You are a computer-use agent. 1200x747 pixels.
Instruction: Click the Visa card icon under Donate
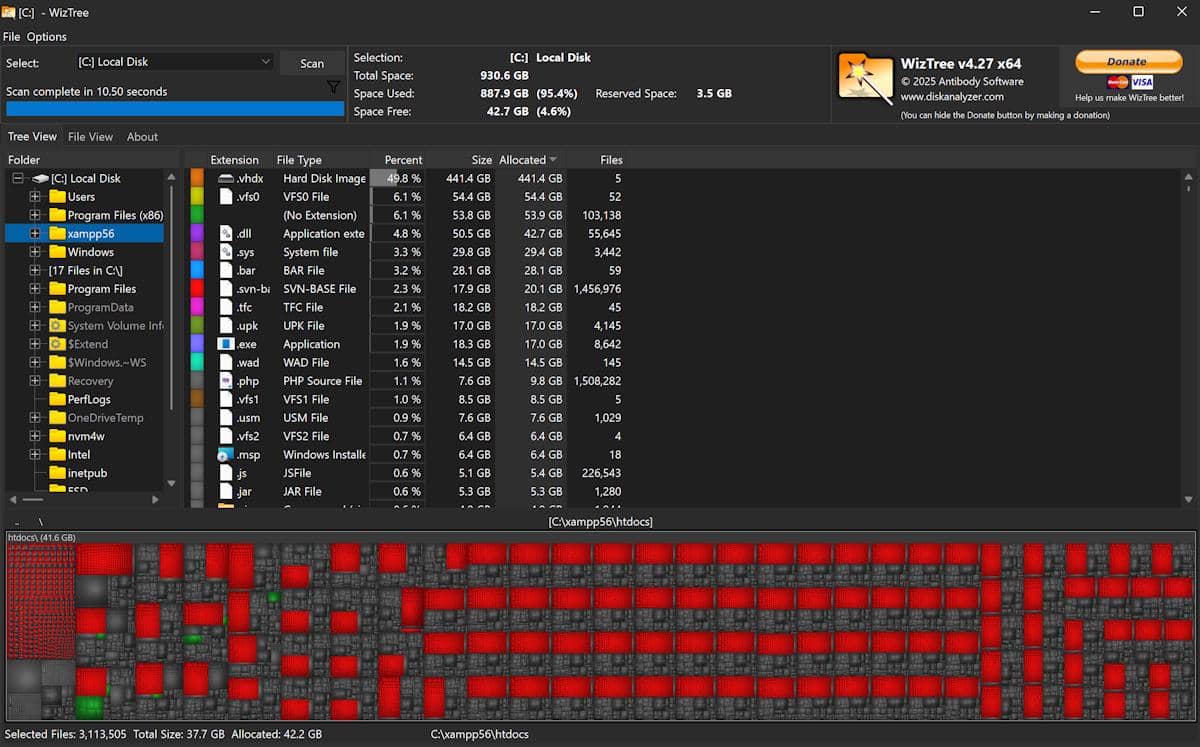click(x=1141, y=81)
